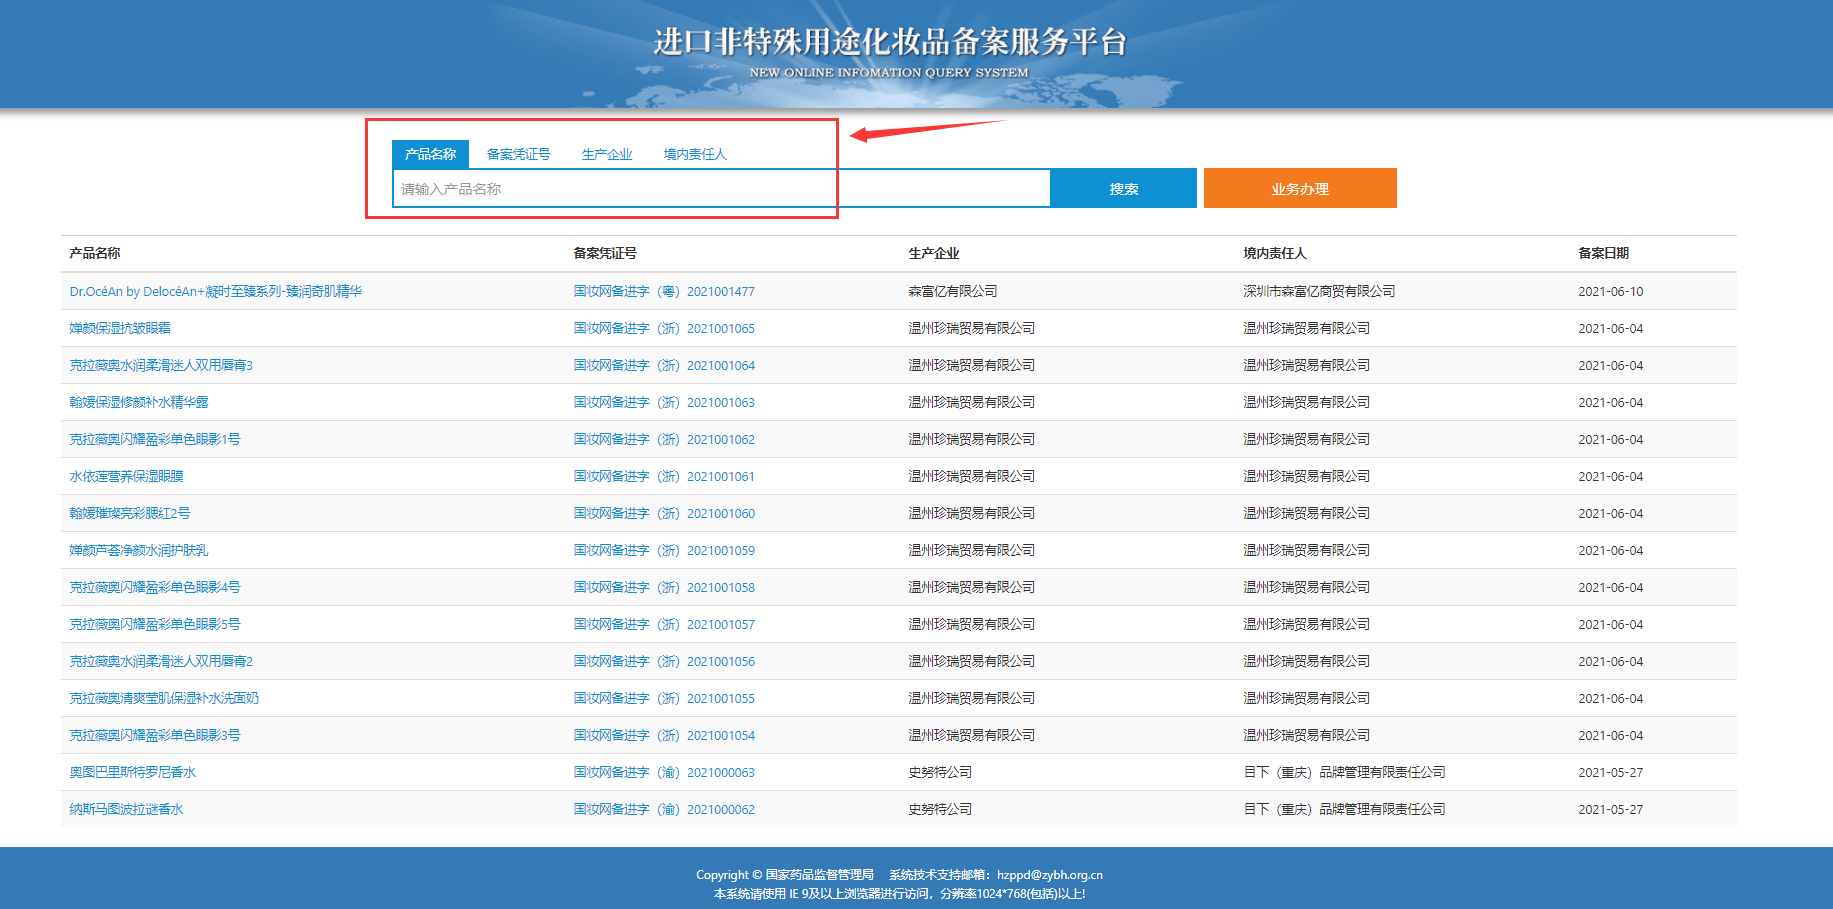The width and height of the screenshot is (1833, 909).
Task: Open filing number (浙) 2021001057
Action: [664, 624]
